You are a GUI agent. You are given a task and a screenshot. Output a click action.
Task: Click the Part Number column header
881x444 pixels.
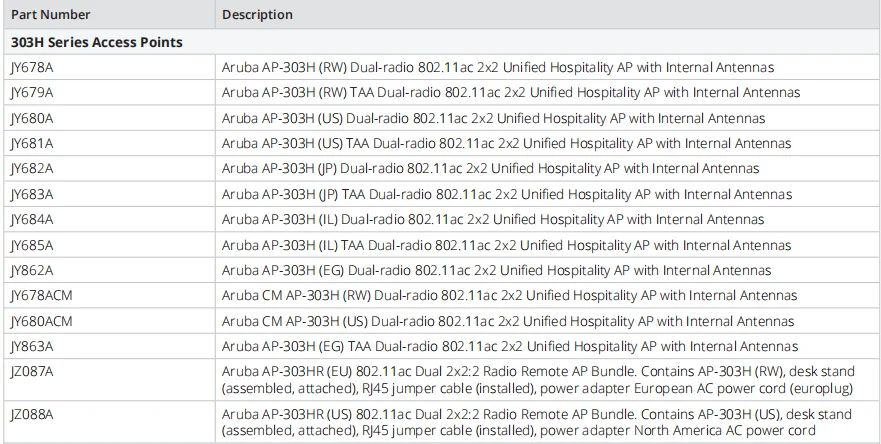tap(50, 15)
